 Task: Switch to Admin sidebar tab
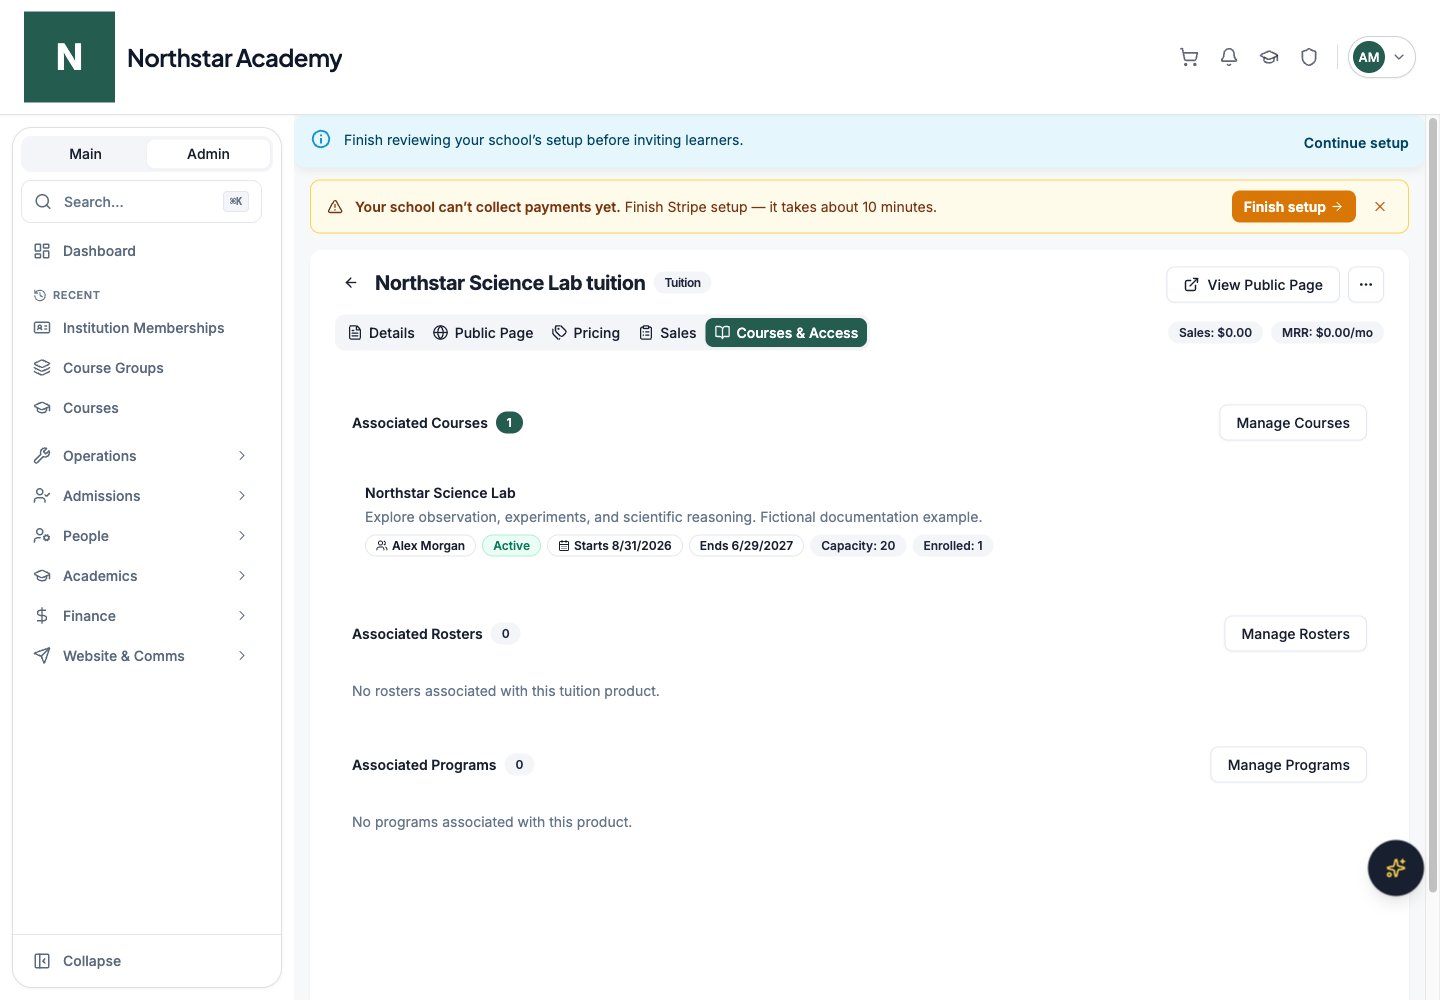208,154
